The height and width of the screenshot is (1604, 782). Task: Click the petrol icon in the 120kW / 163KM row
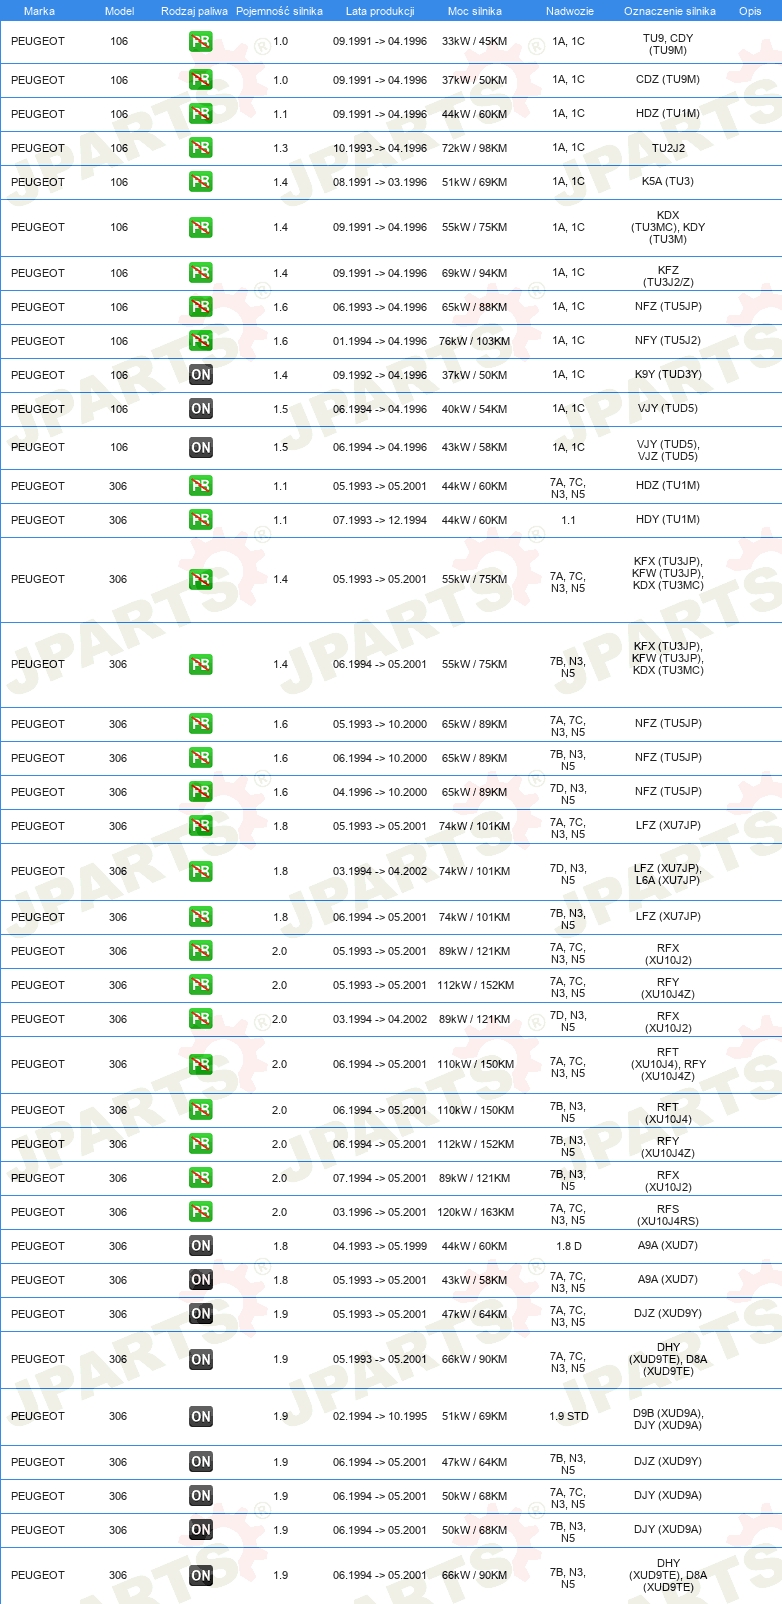click(201, 1212)
